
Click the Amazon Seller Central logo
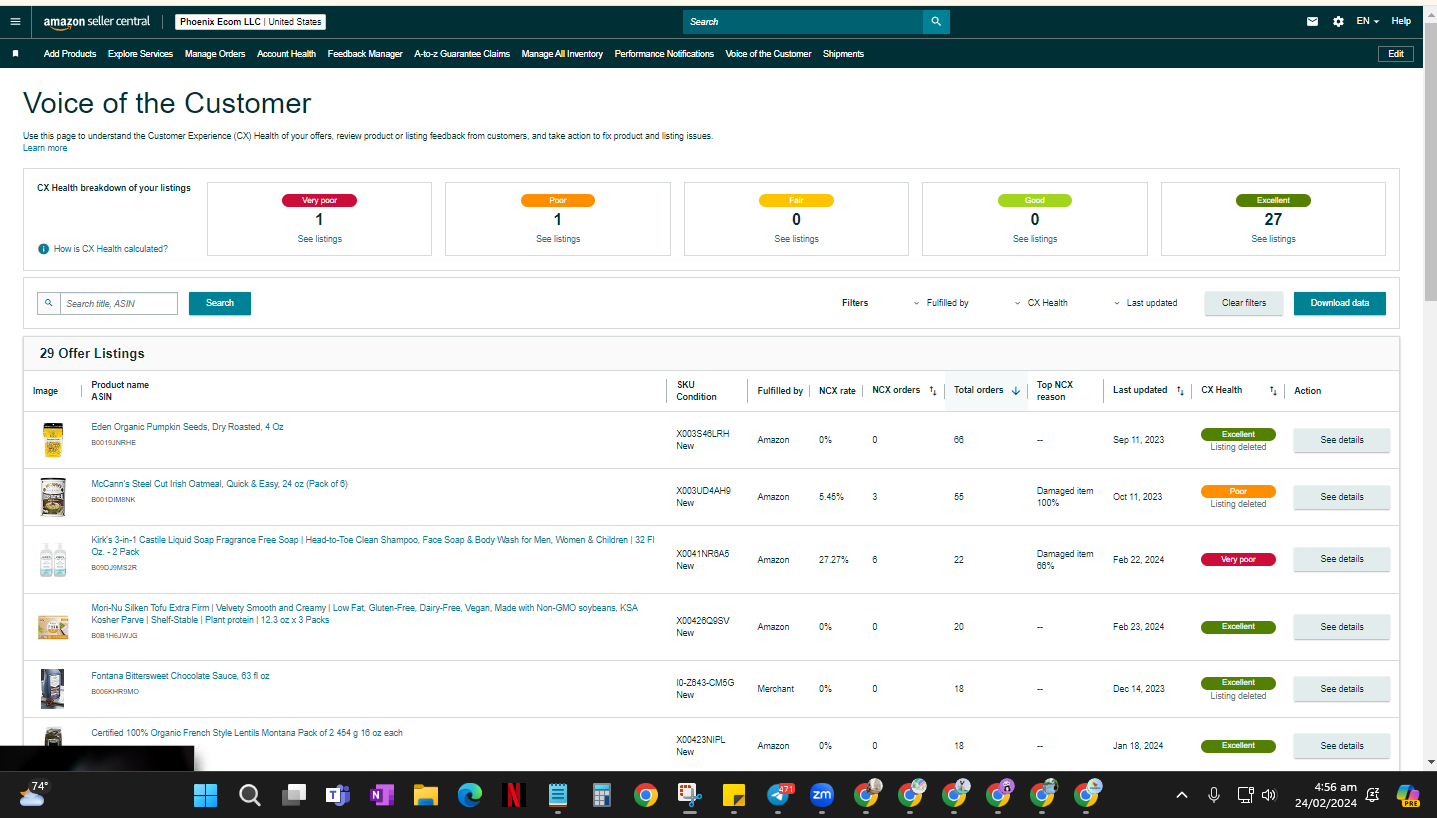tap(97, 22)
